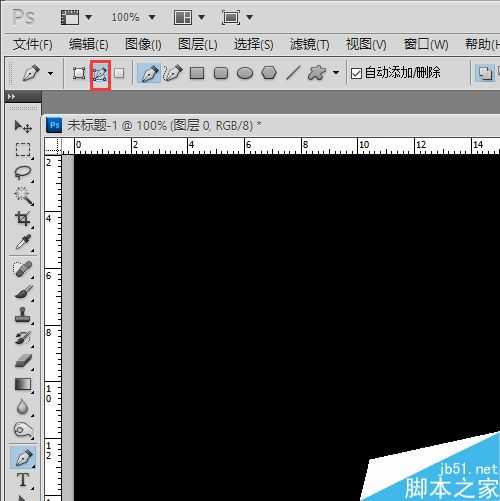Open the 图像(I) menu
The width and height of the screenshot is (500, 501).
coord(143,44)
